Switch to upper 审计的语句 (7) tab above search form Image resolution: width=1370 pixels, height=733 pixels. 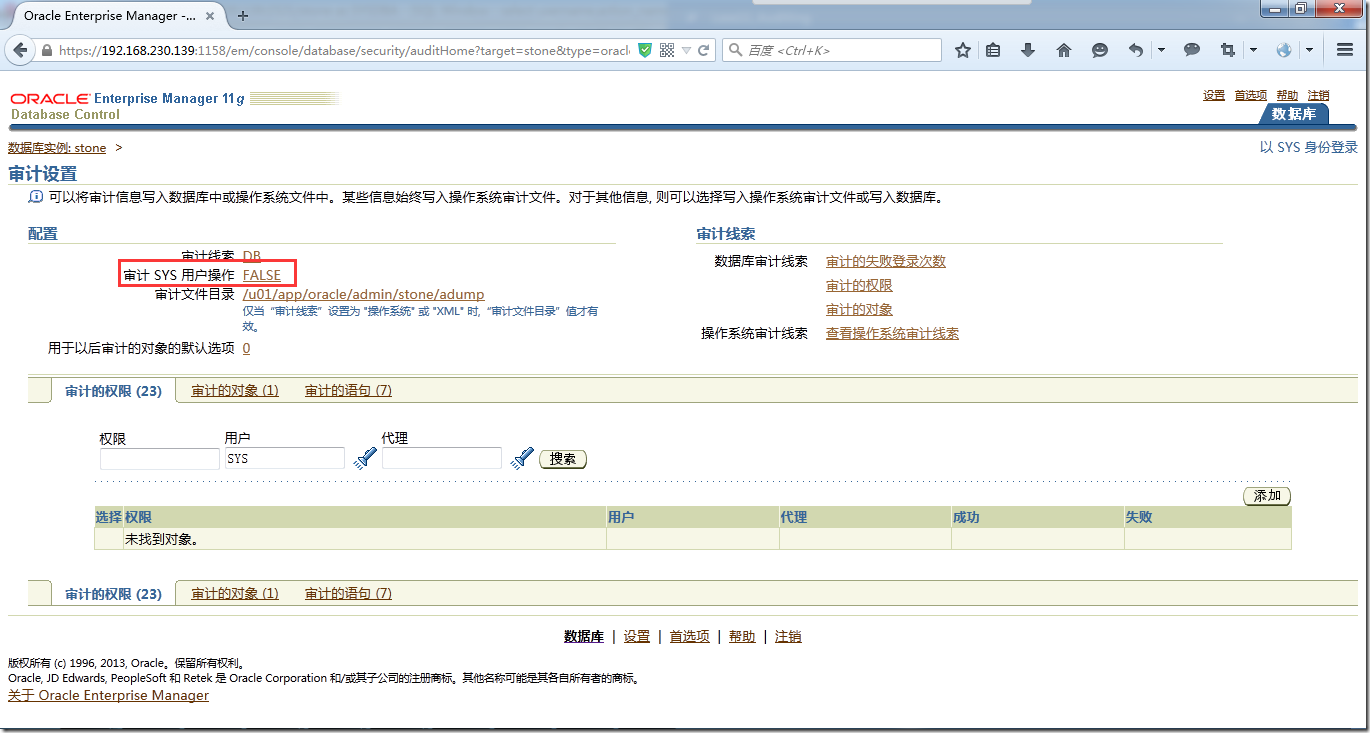[348, 391]
